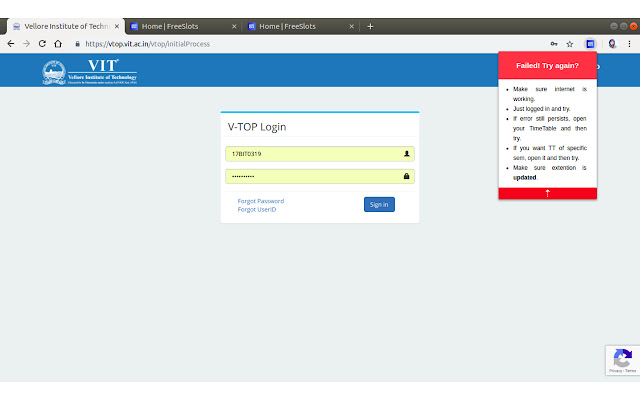Go back with the browser back arrow
The width and height of the screenshot is (640, 400).
click(x=11, y=44)
